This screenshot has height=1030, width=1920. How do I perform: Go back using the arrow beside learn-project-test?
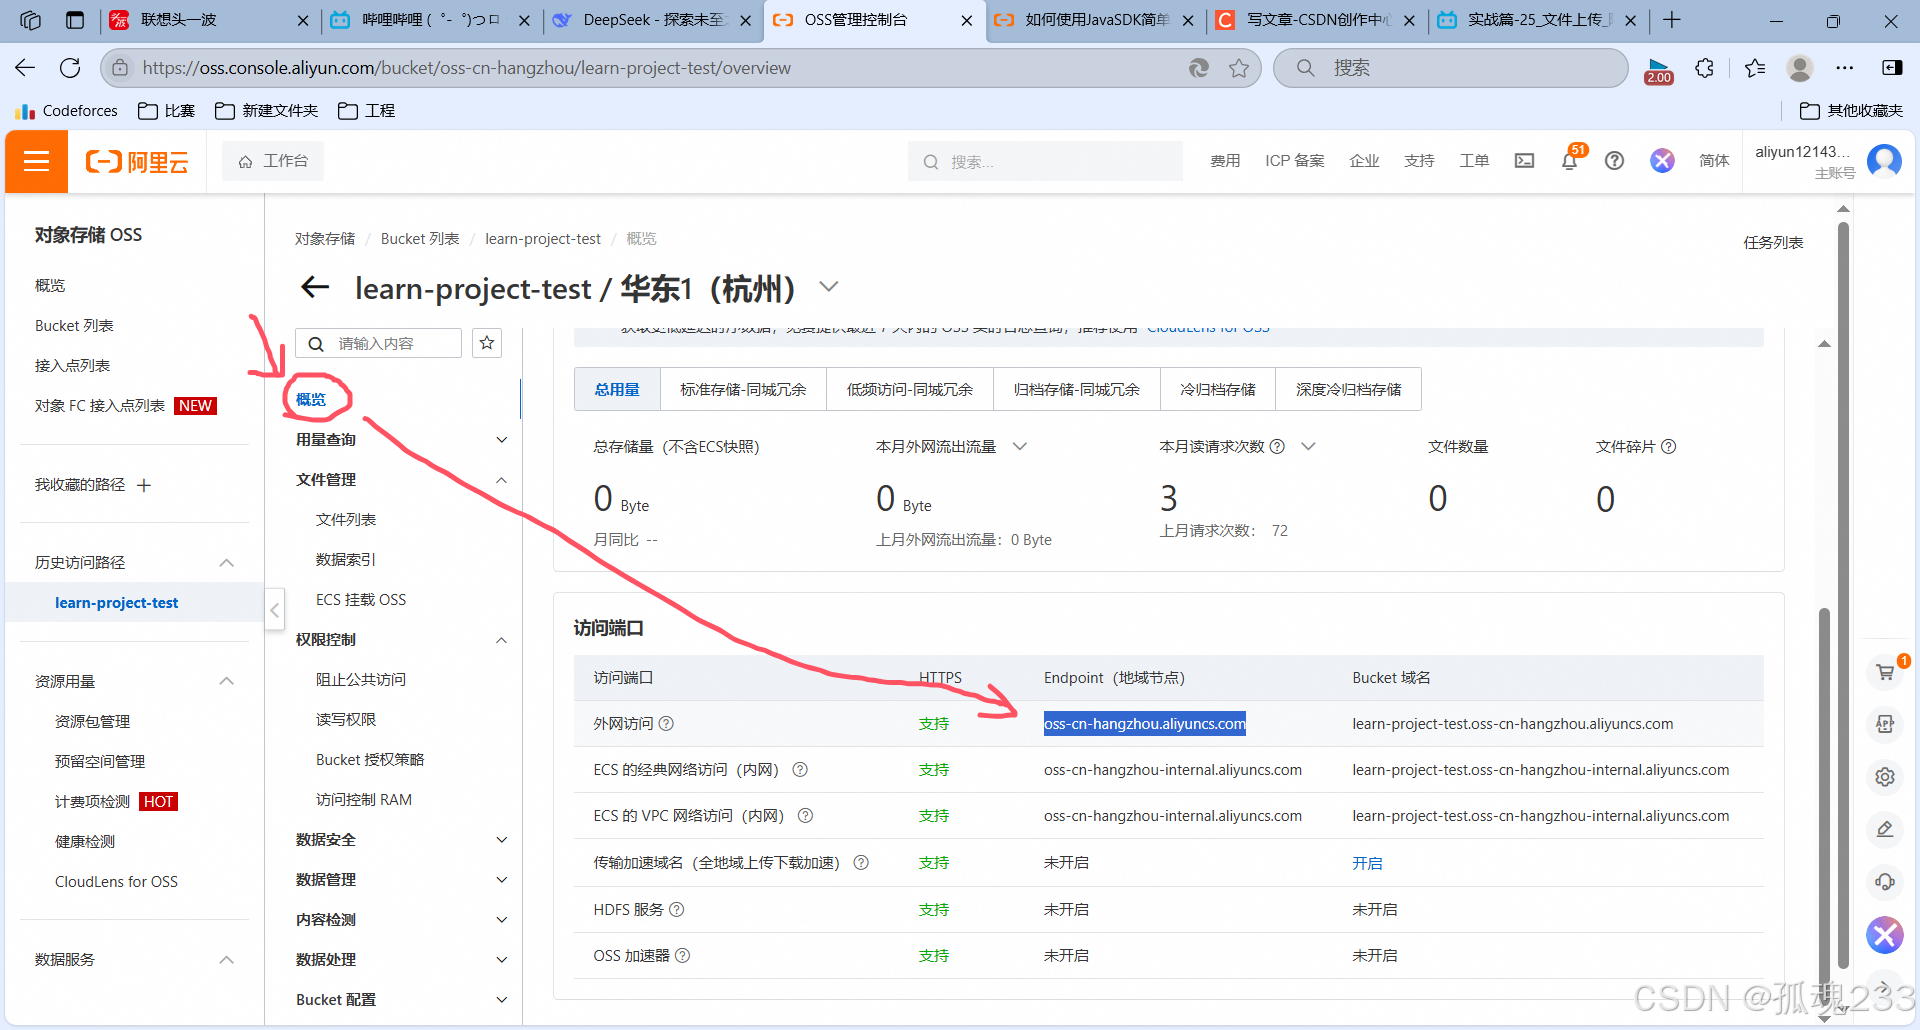315,288
